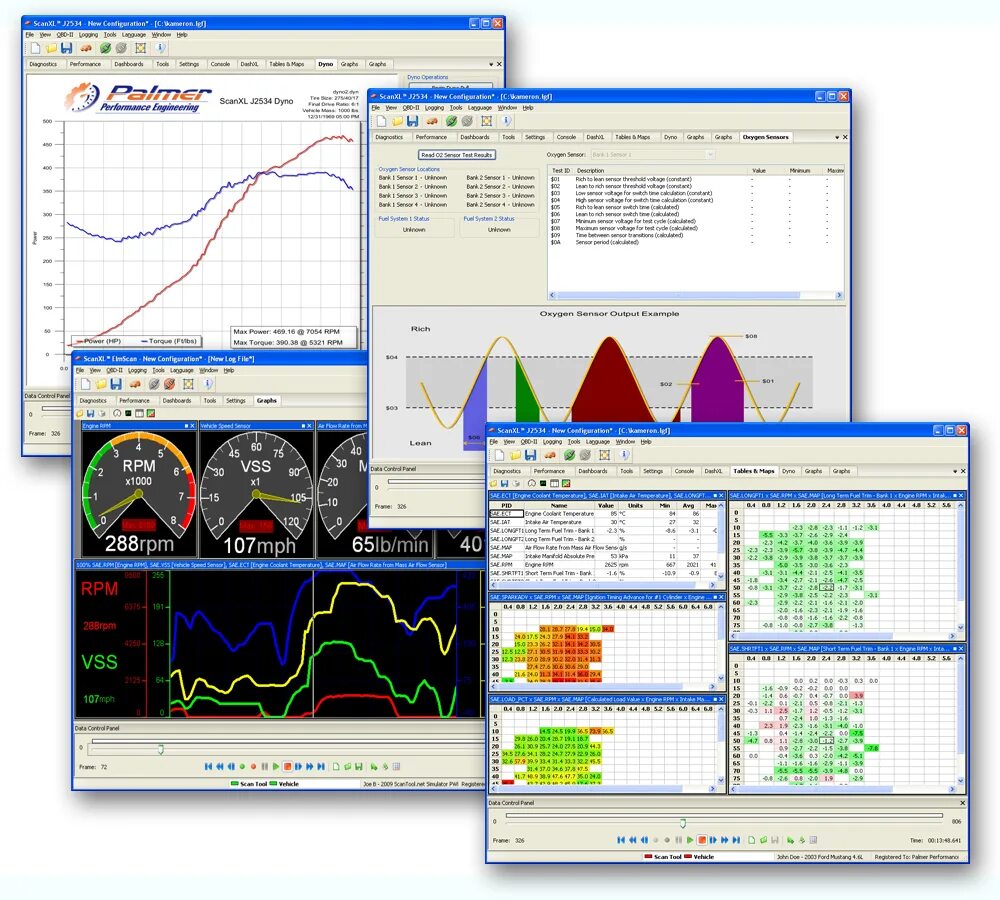The width and height of the screenshot is (1000, 900).
Task: Click Vehicle status indicator in ElmScan window
Action: (x=284, y=784)
